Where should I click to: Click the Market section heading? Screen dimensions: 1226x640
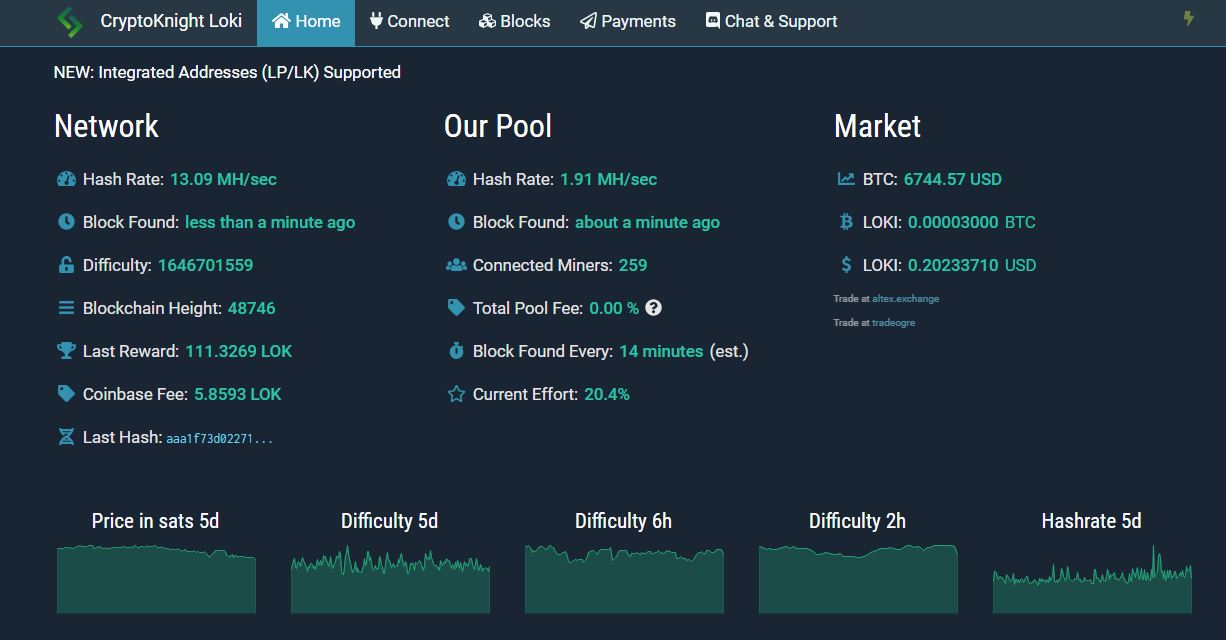(x=877, y=126)
